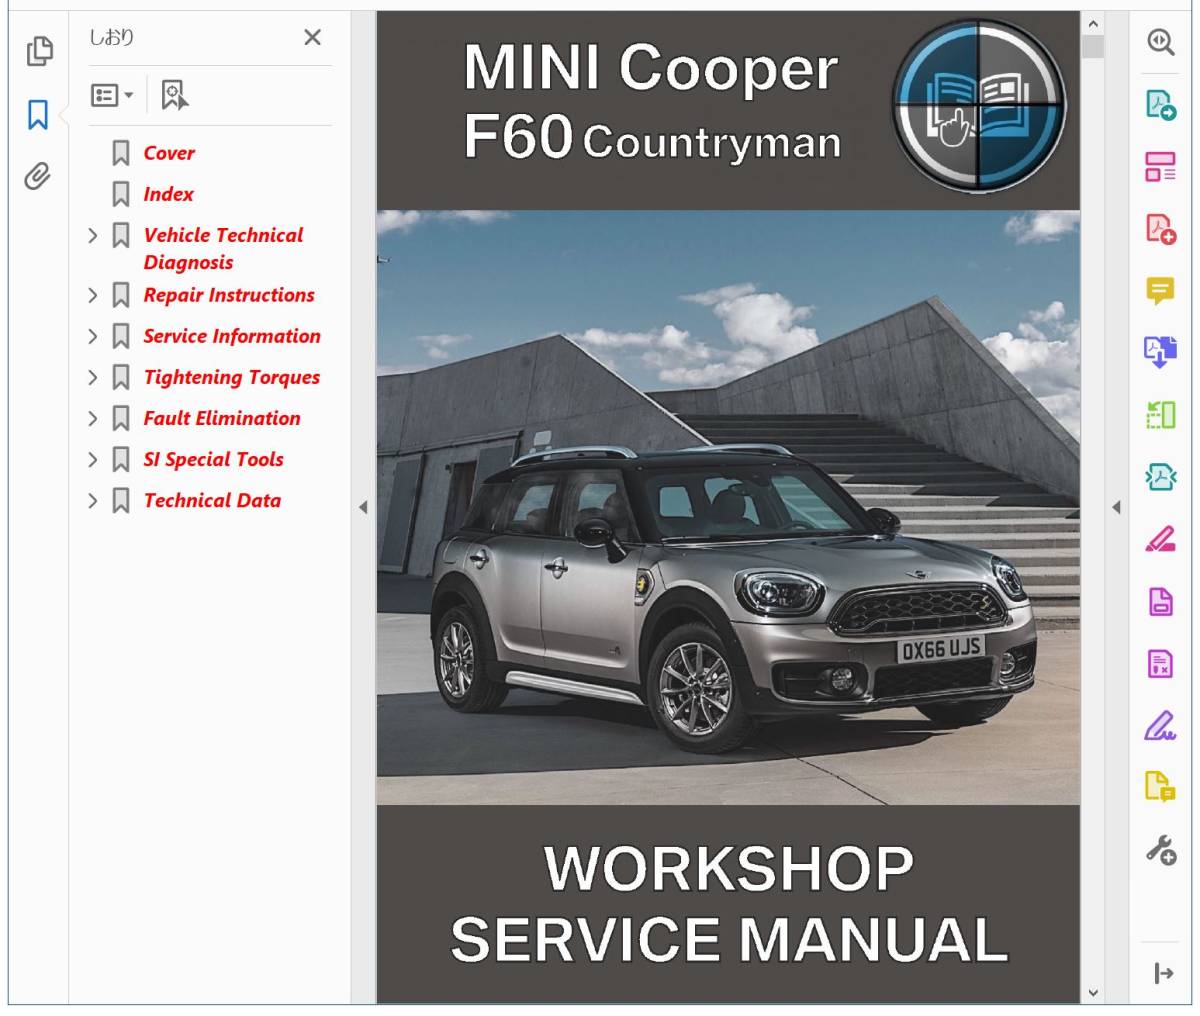Jump to Repair Instructions section
This screenshot has width=1200, height=1016.
point(228,295)
